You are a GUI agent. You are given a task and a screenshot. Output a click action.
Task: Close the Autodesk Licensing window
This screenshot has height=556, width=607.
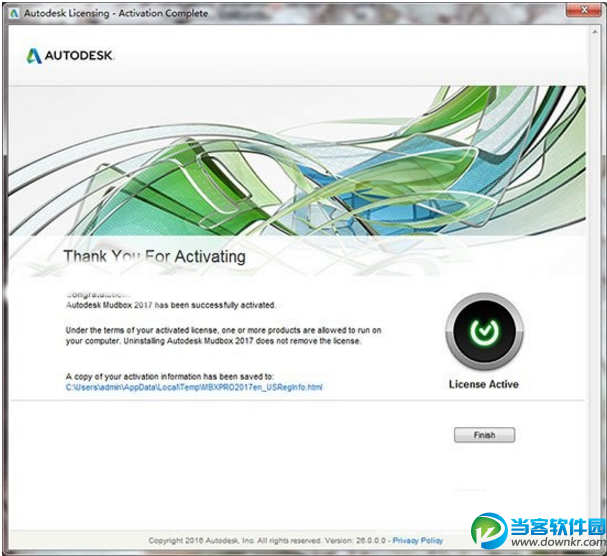[584, 10]
